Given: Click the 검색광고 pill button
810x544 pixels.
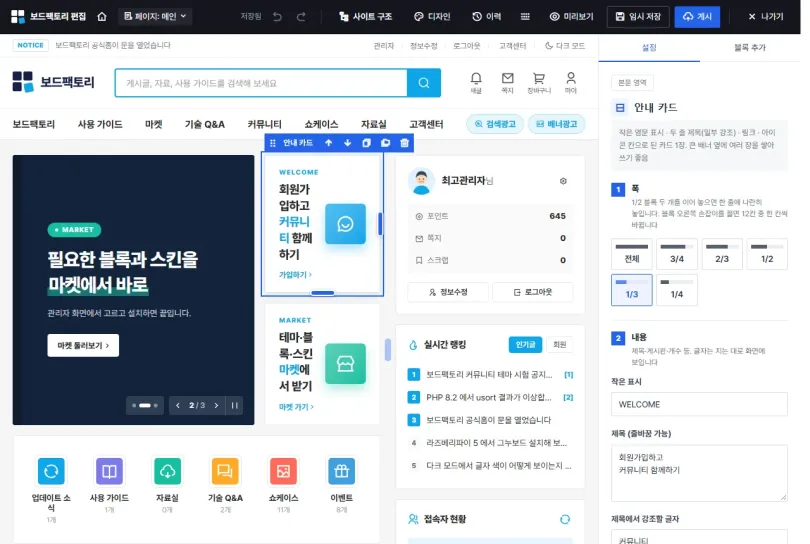Looking at the screenshot, I should click(x=495, y=124).
